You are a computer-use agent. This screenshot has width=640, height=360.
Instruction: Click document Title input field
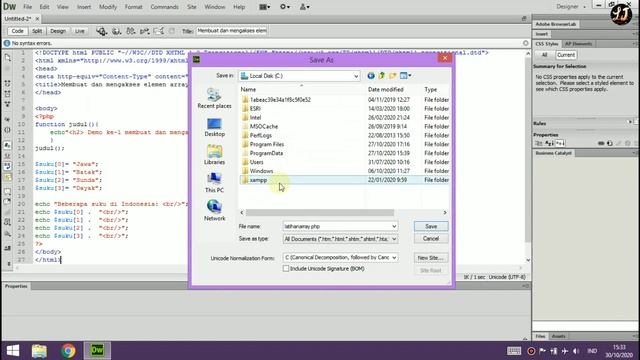click(x=232, y=31)
